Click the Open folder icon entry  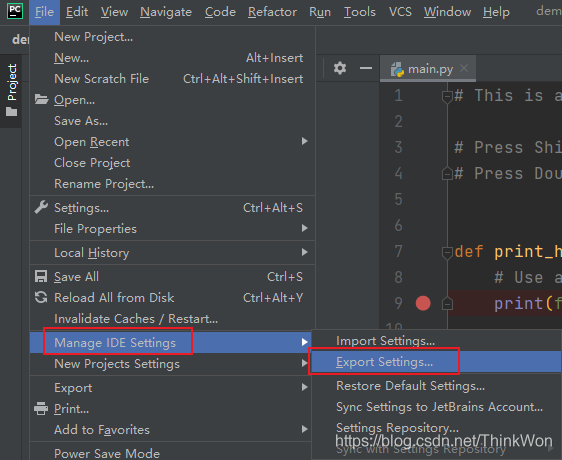click(x=42, y=99)
